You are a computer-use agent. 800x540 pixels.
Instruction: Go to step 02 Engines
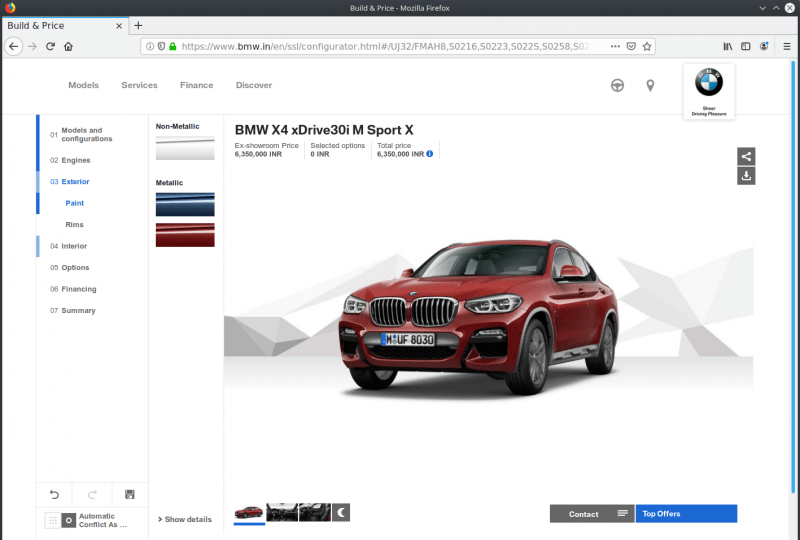[70, 160]
